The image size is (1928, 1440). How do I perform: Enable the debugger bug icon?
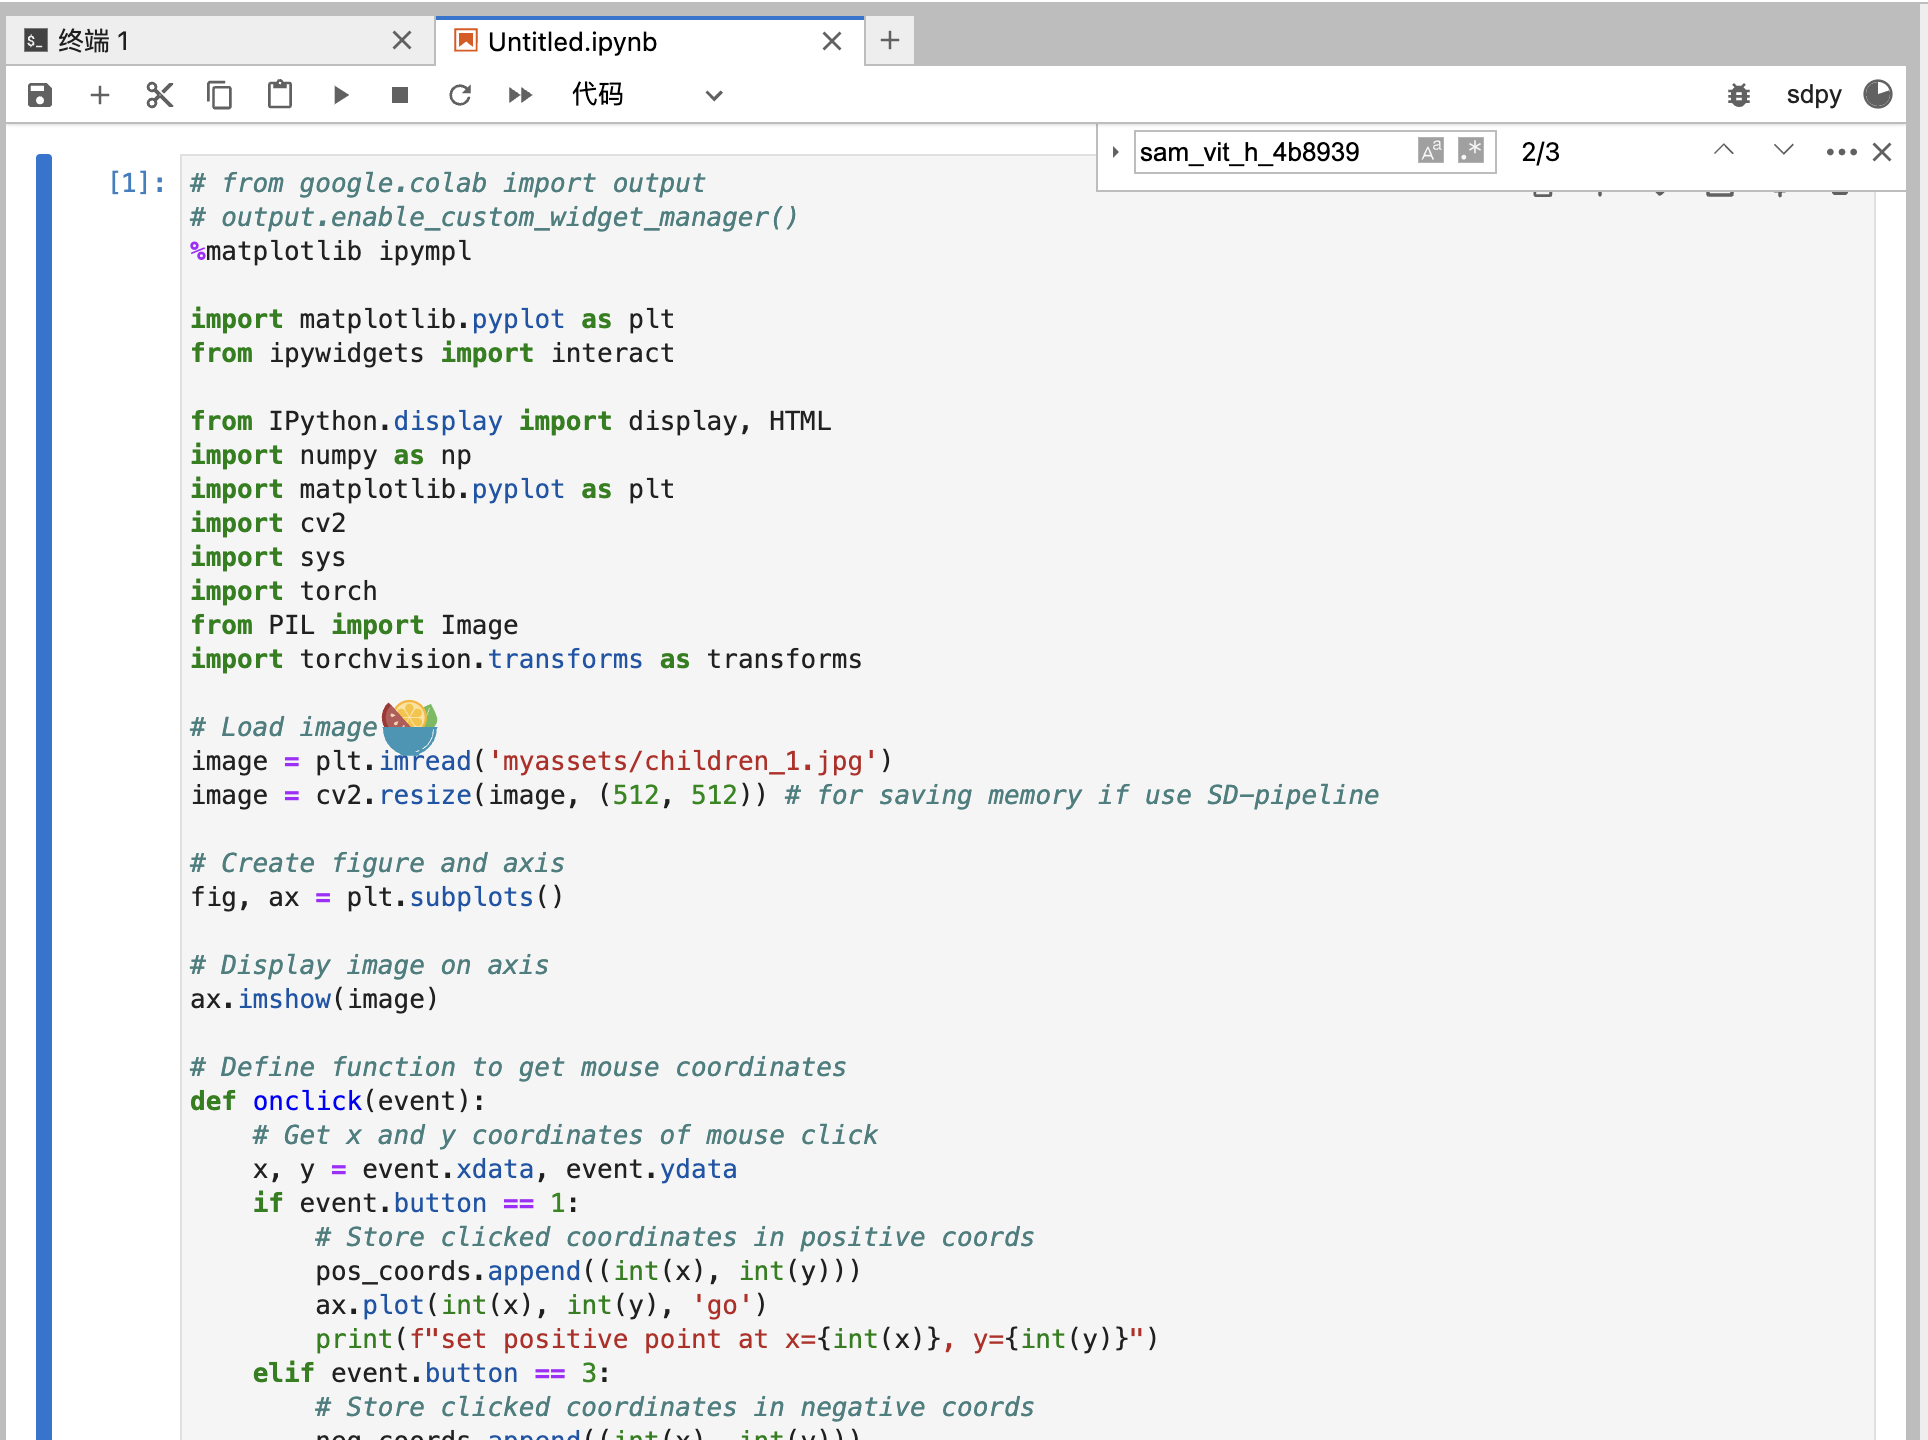coord(1739,95)
